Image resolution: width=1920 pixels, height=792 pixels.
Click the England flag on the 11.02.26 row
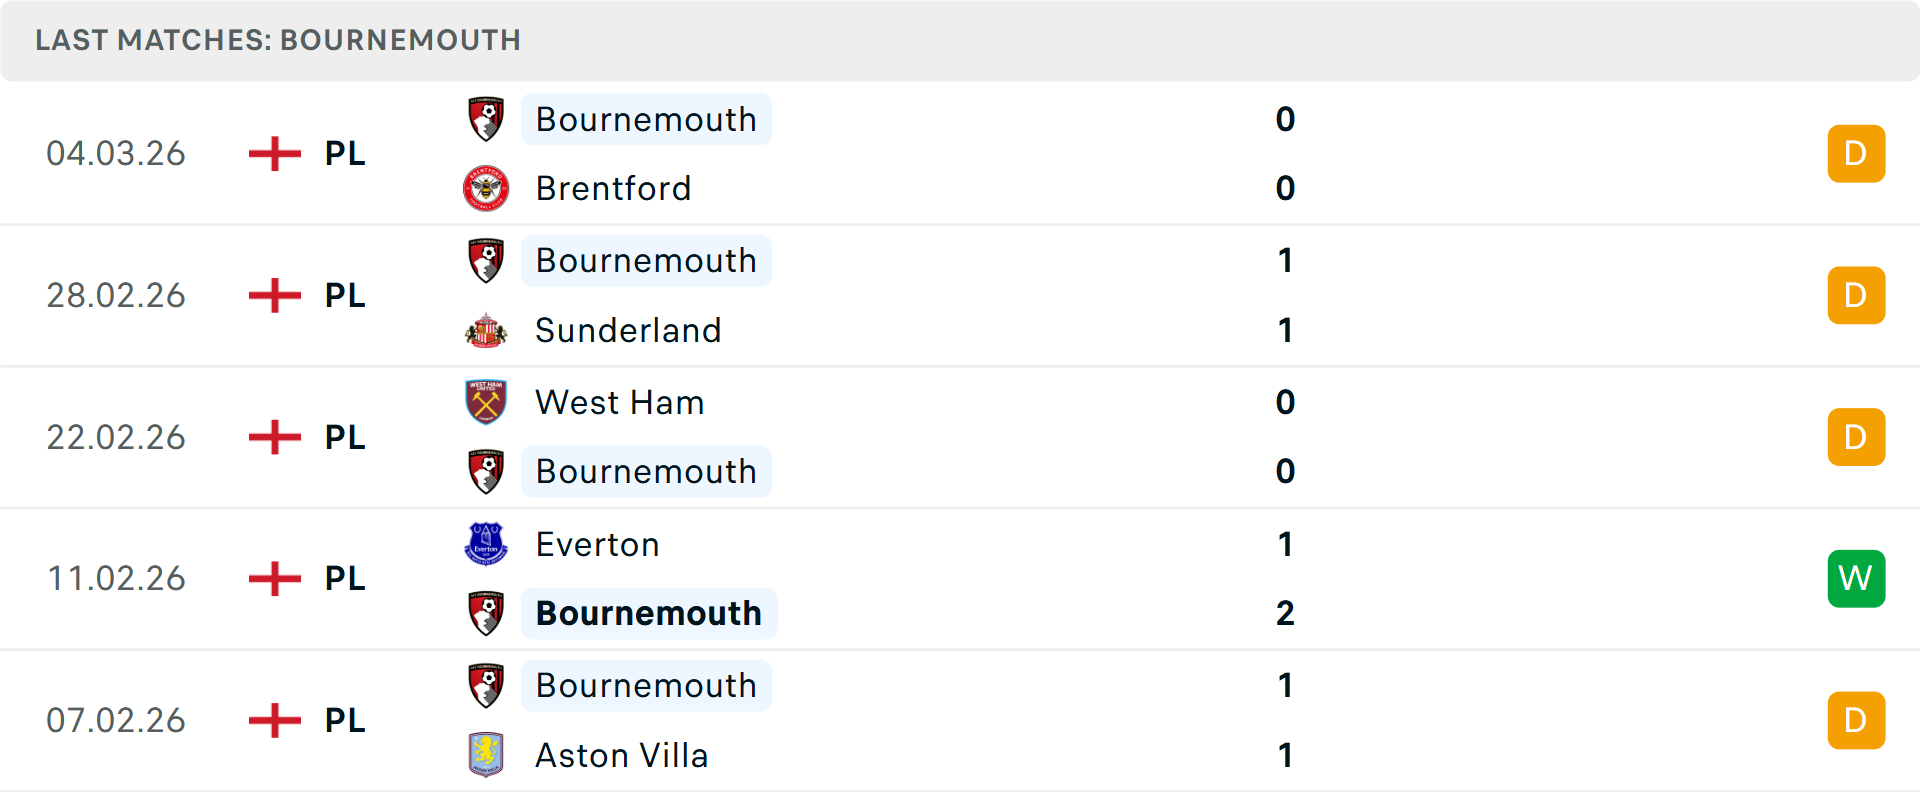(273, 578)
